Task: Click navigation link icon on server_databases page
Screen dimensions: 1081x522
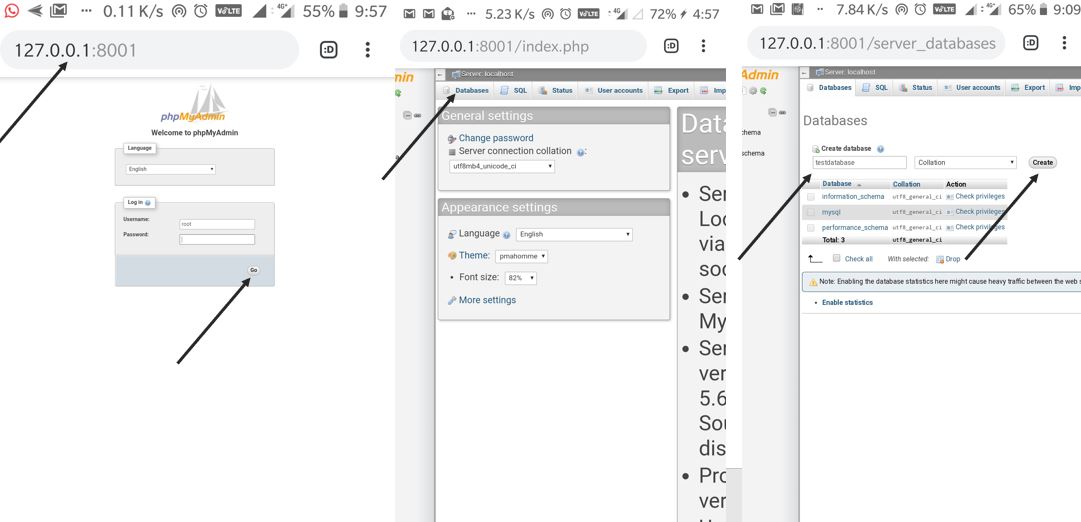Action: (x=782, y=112)
